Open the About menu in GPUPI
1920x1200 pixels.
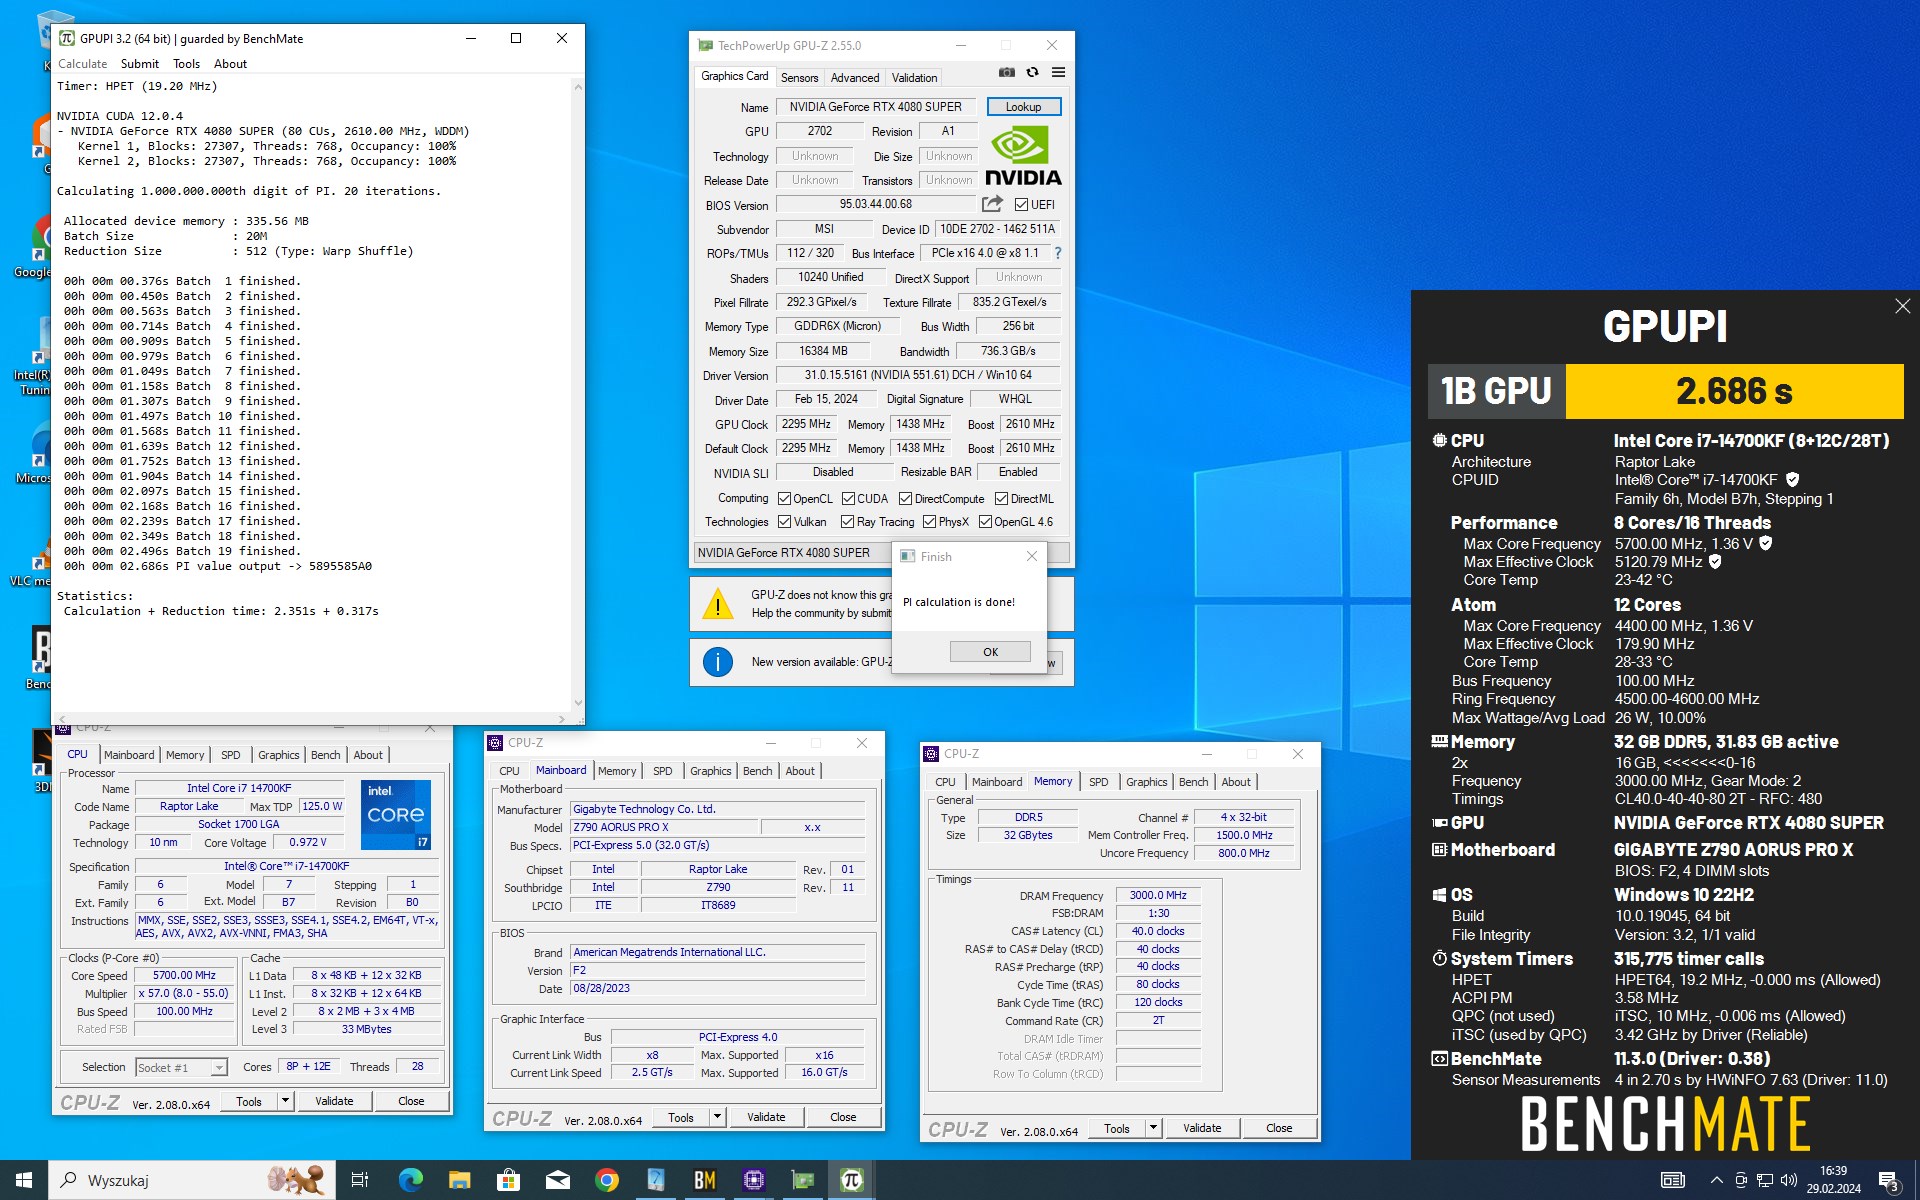[x=230, y=64]
